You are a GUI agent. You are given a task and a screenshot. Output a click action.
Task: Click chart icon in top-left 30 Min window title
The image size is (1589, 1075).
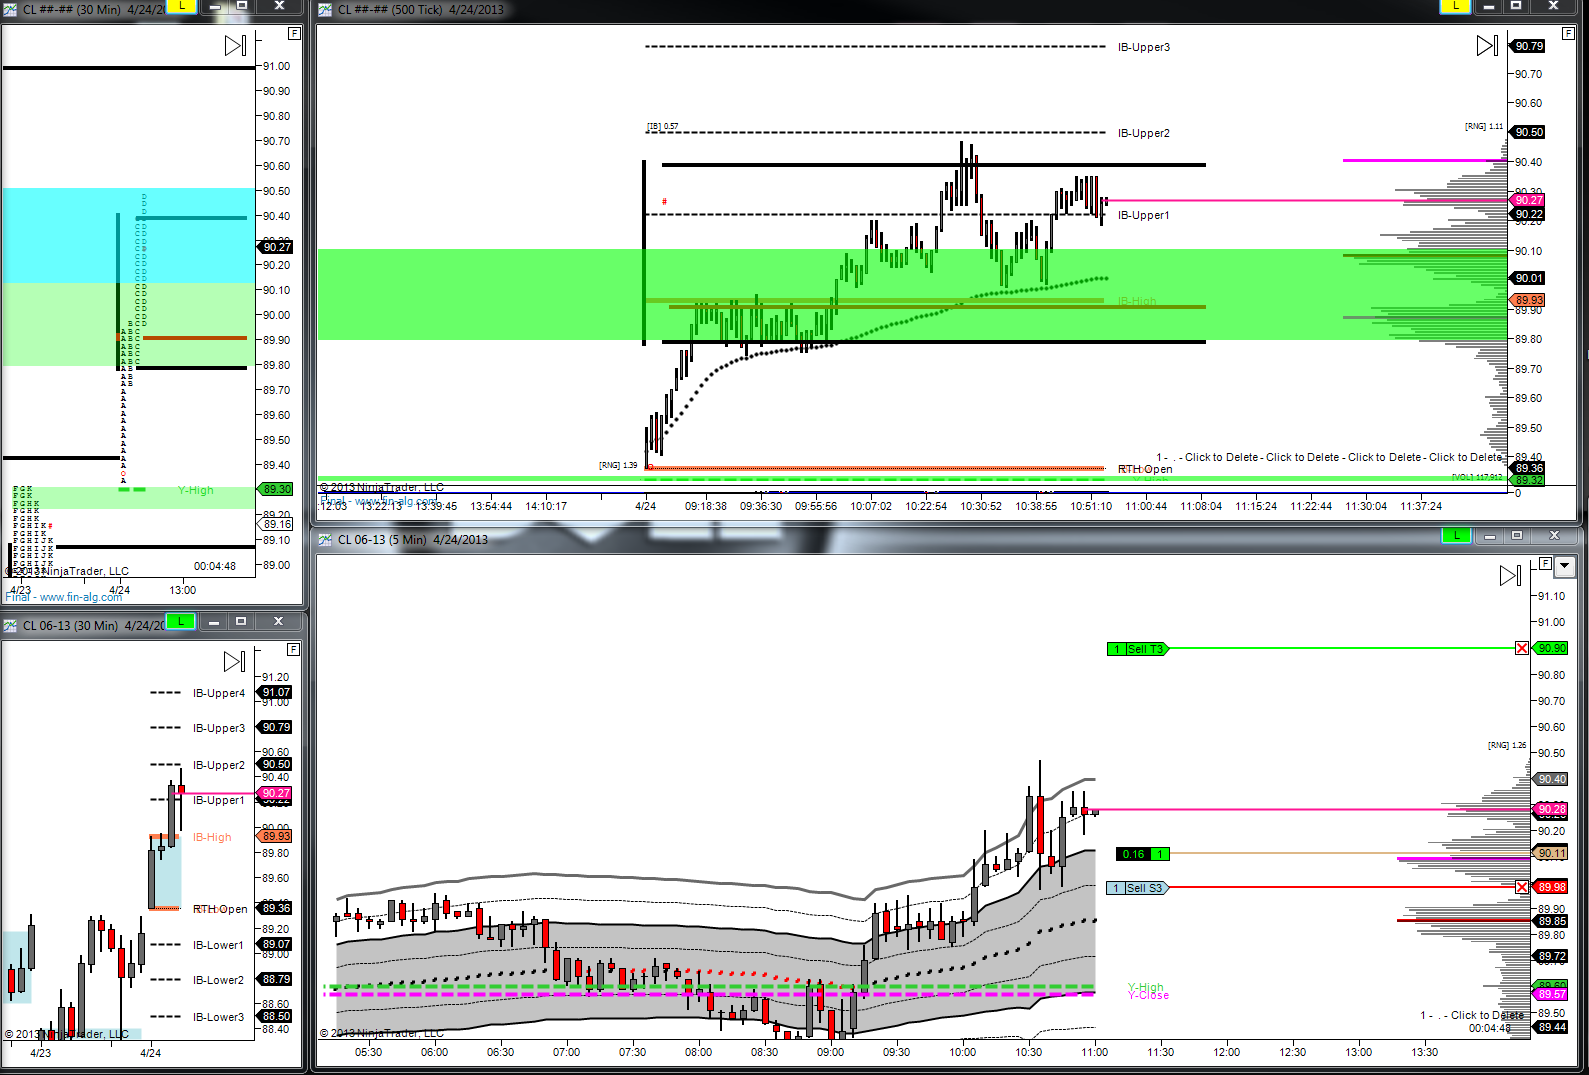tap(10, 10)
